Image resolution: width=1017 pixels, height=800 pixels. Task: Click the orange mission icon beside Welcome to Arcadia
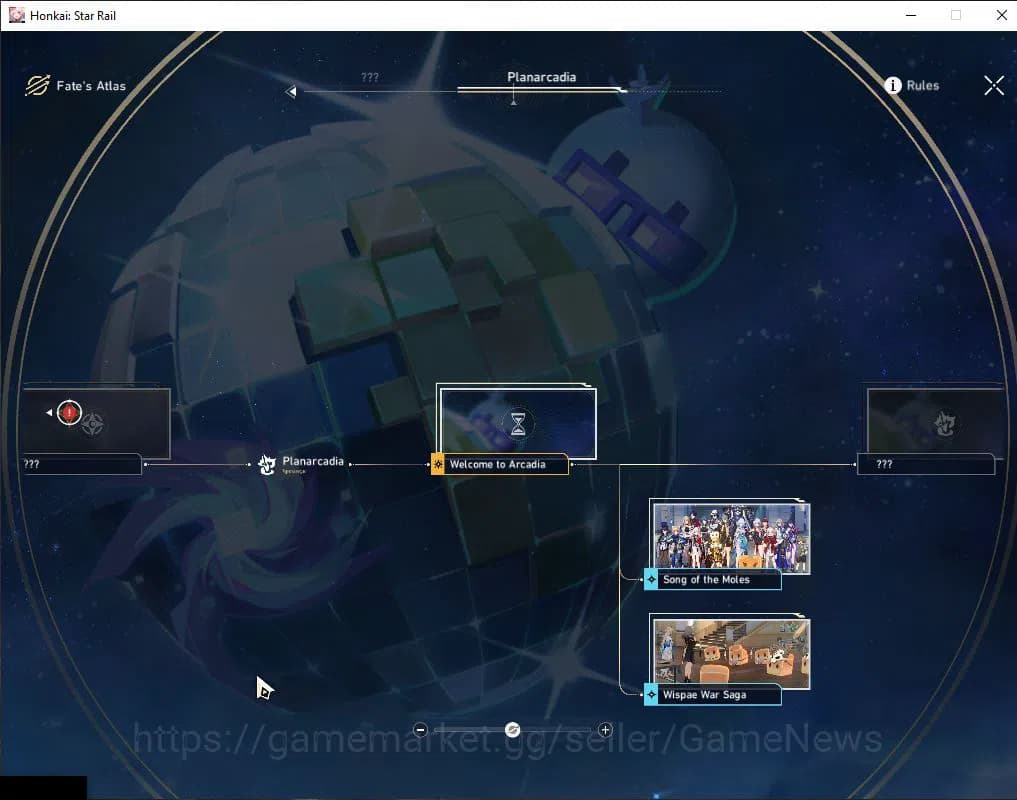(438, 464)
